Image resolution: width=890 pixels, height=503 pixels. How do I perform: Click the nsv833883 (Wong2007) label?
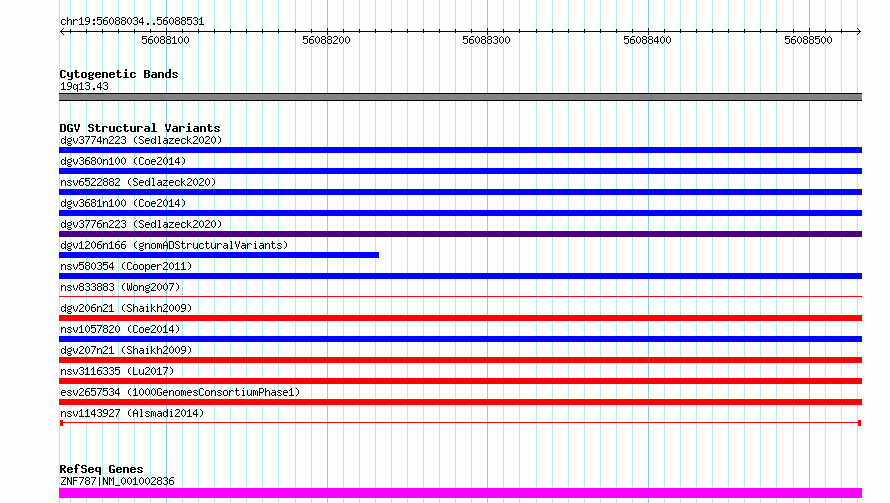point(120,287)
